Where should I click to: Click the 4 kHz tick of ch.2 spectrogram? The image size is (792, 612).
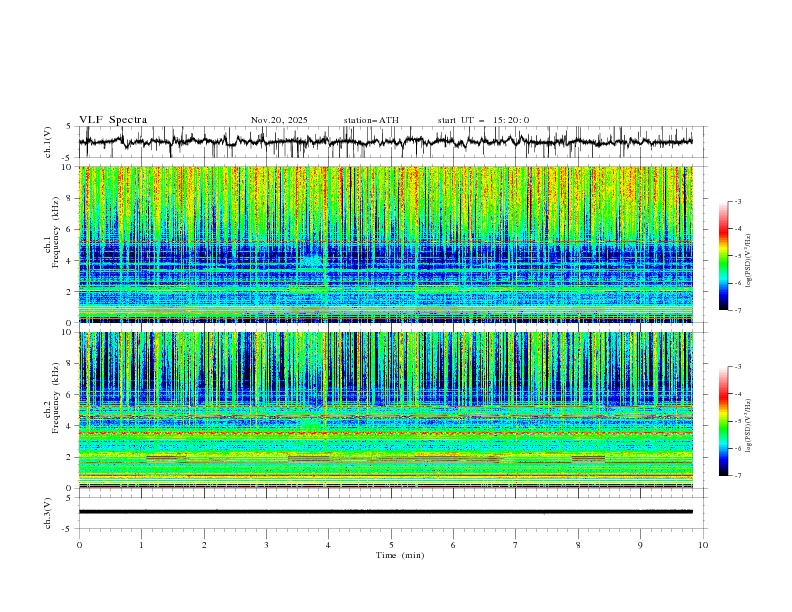click(x=71, y=426)
